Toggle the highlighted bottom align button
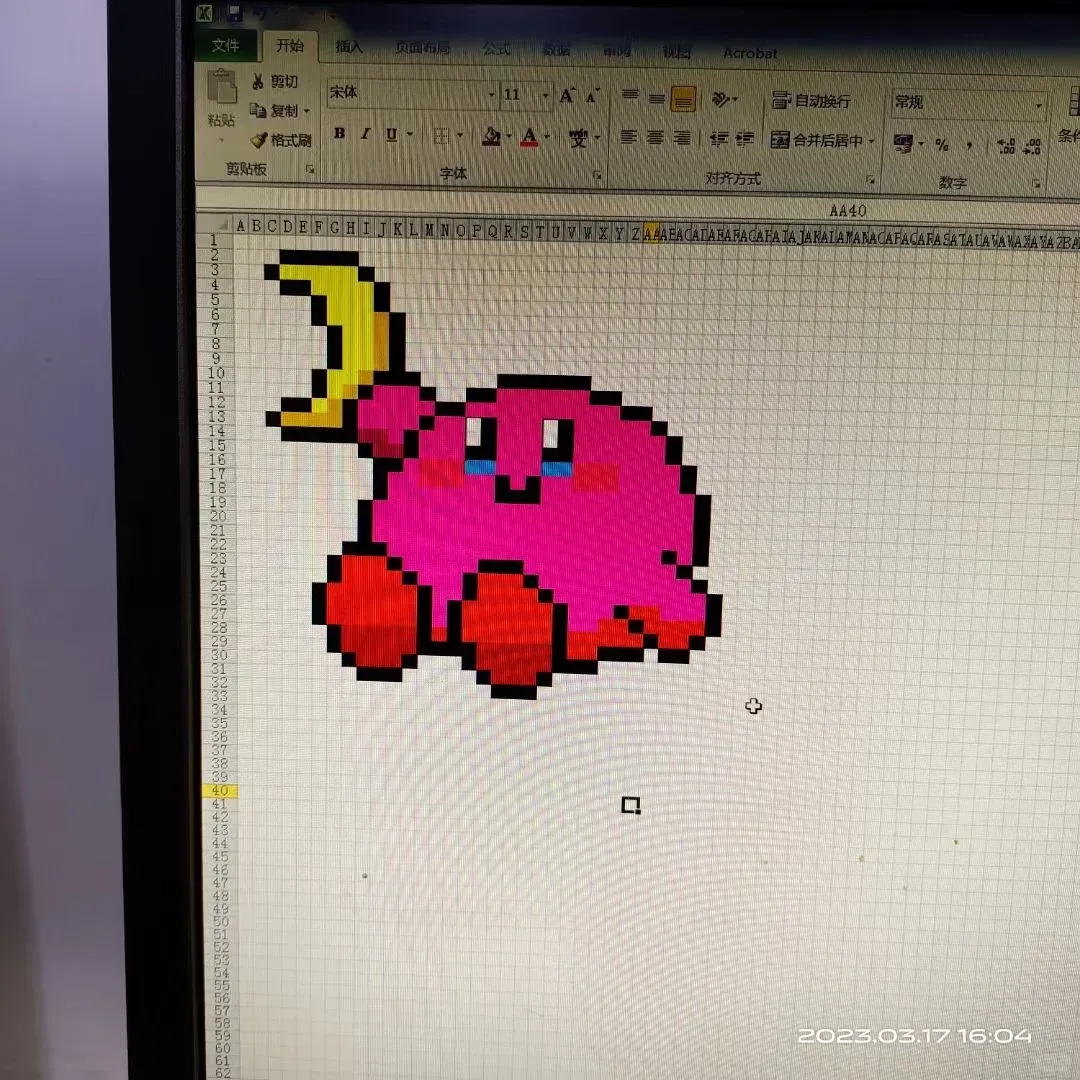The width and height of the screenshot is (1080, 1080). click(683, 100)
